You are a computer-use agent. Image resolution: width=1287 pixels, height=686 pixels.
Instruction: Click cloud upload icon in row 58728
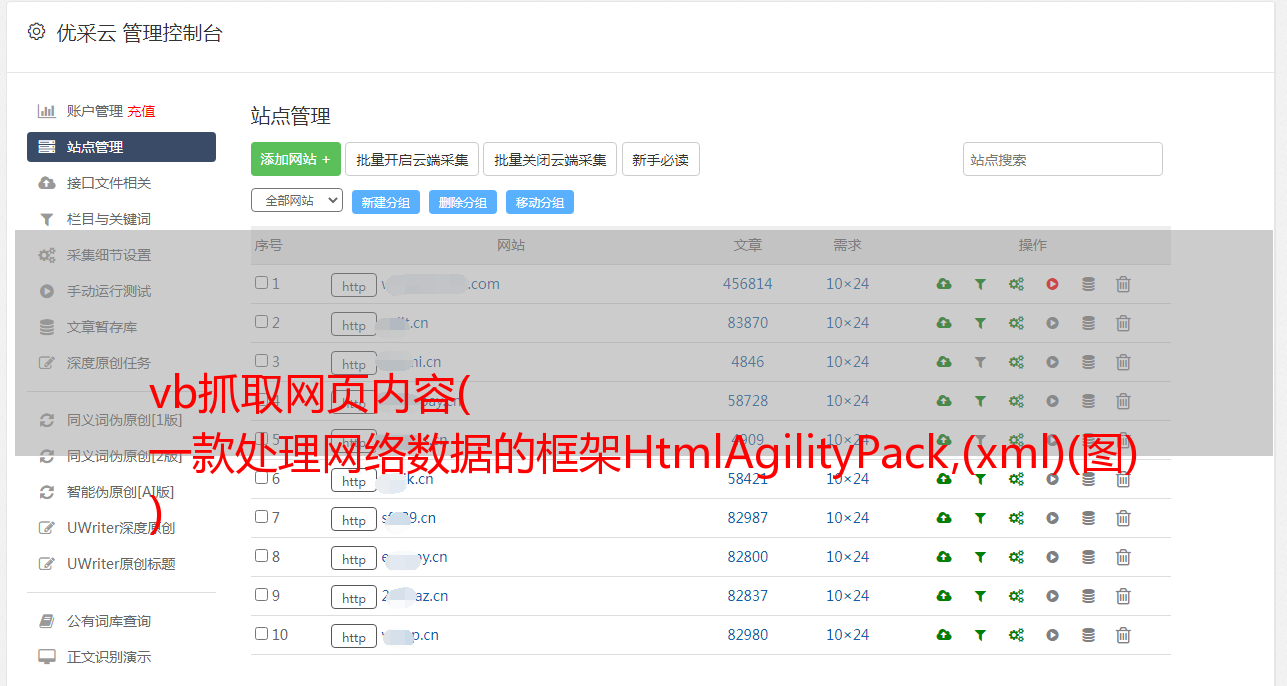coord(944,401)
